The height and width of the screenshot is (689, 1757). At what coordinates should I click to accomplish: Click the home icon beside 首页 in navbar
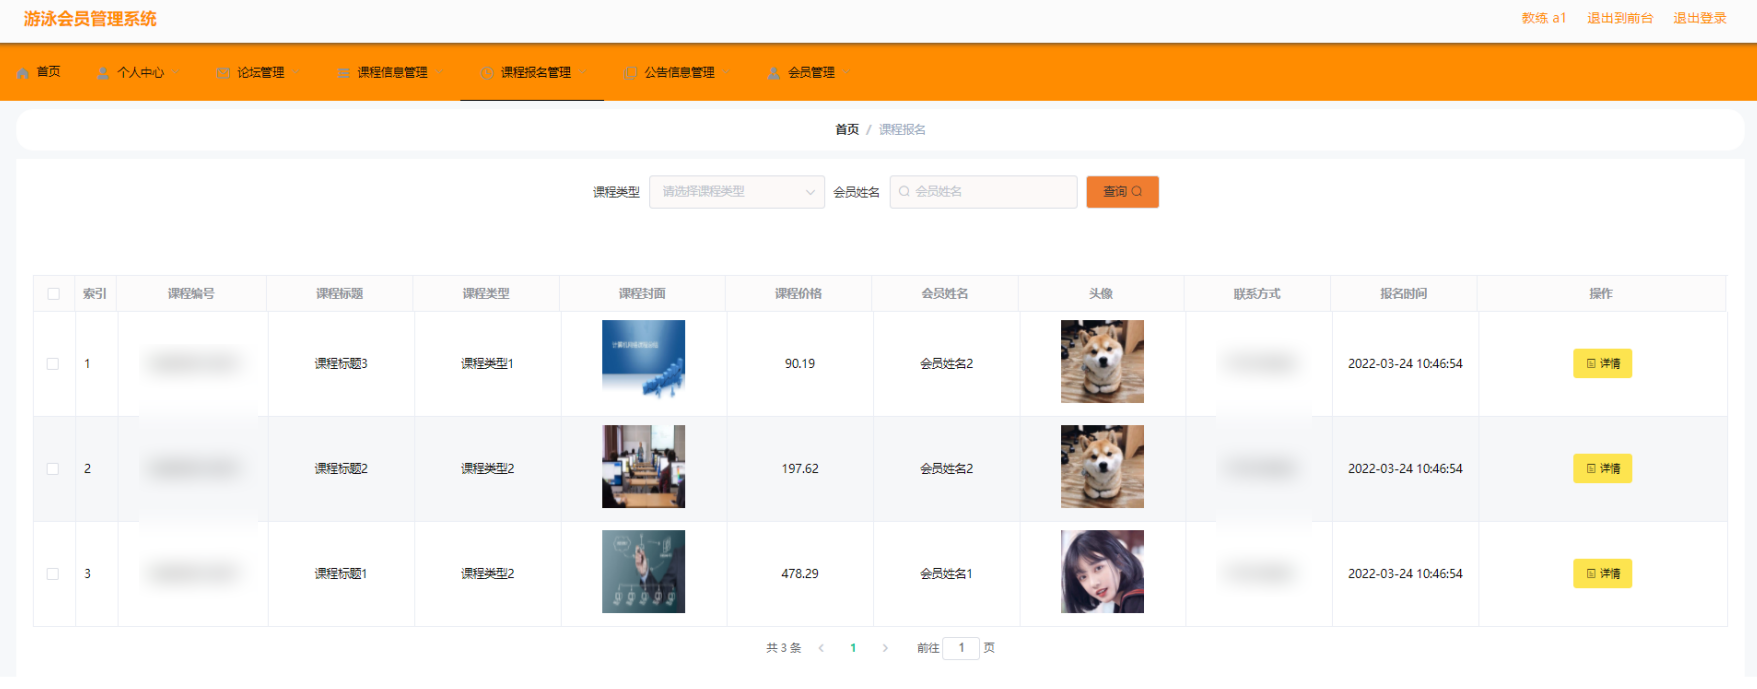(x=23, y=73)
